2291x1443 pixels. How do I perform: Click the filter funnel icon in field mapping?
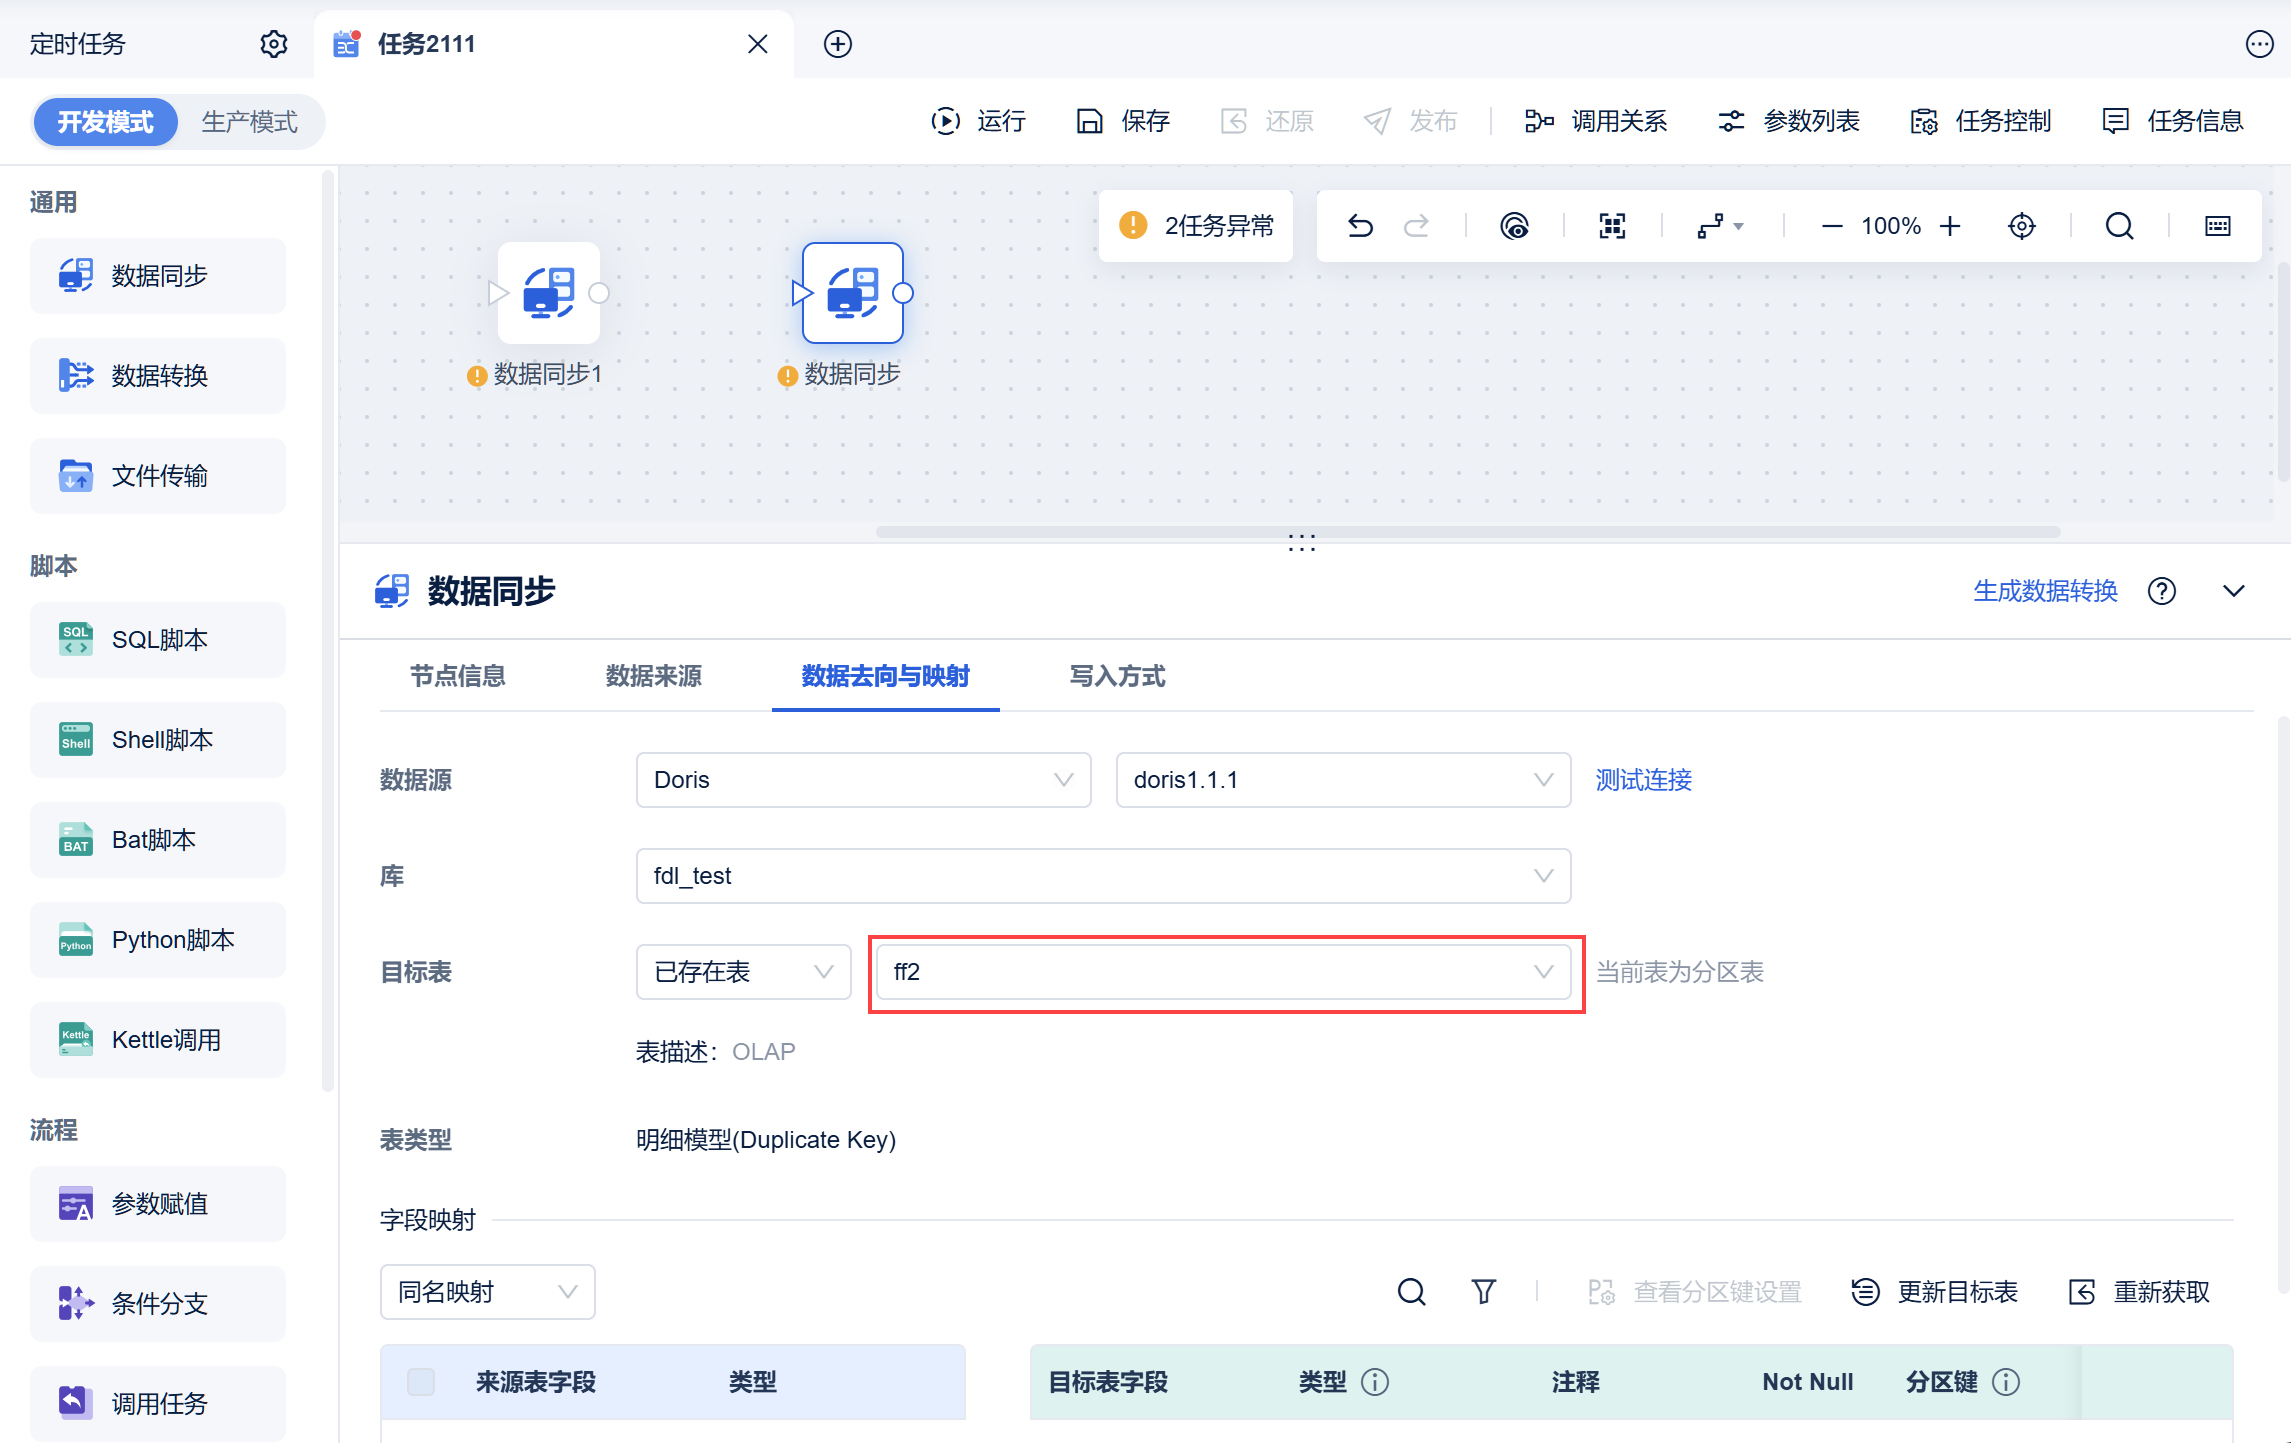point(1483,1292)
